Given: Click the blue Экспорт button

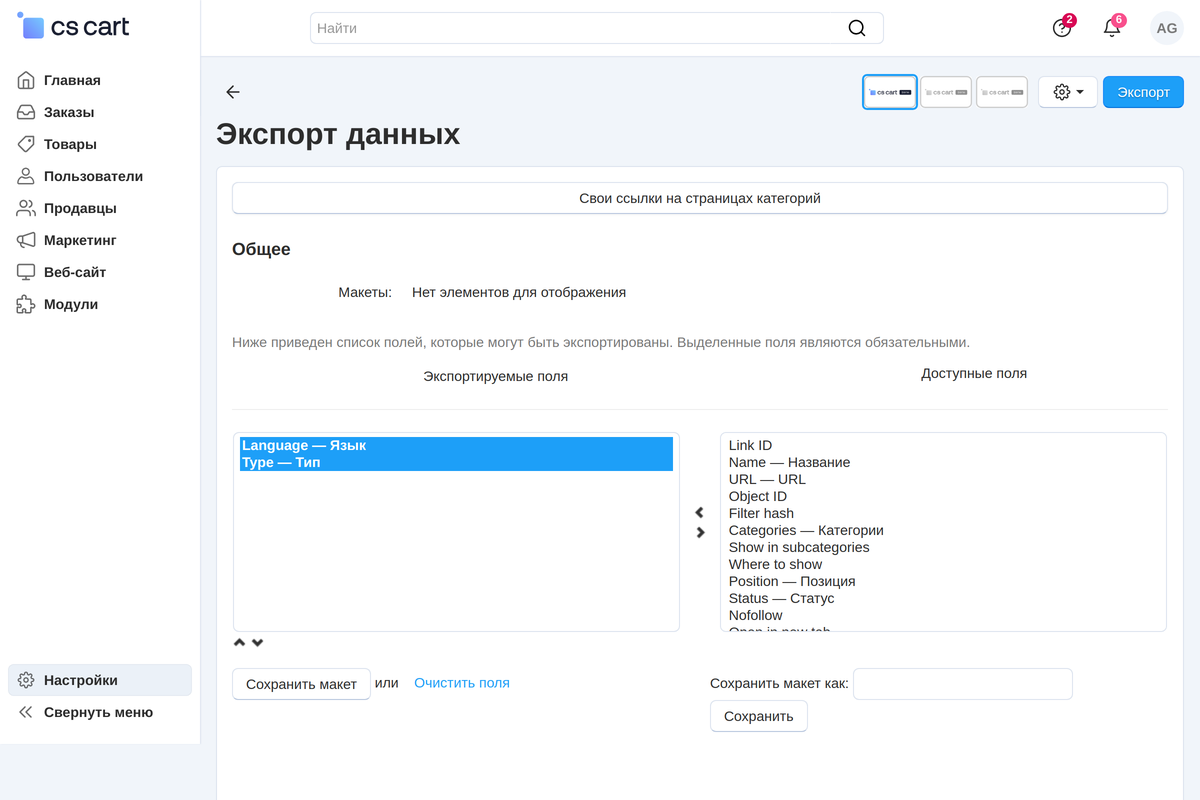Looking at the screenshot, I should [1143, 92].
